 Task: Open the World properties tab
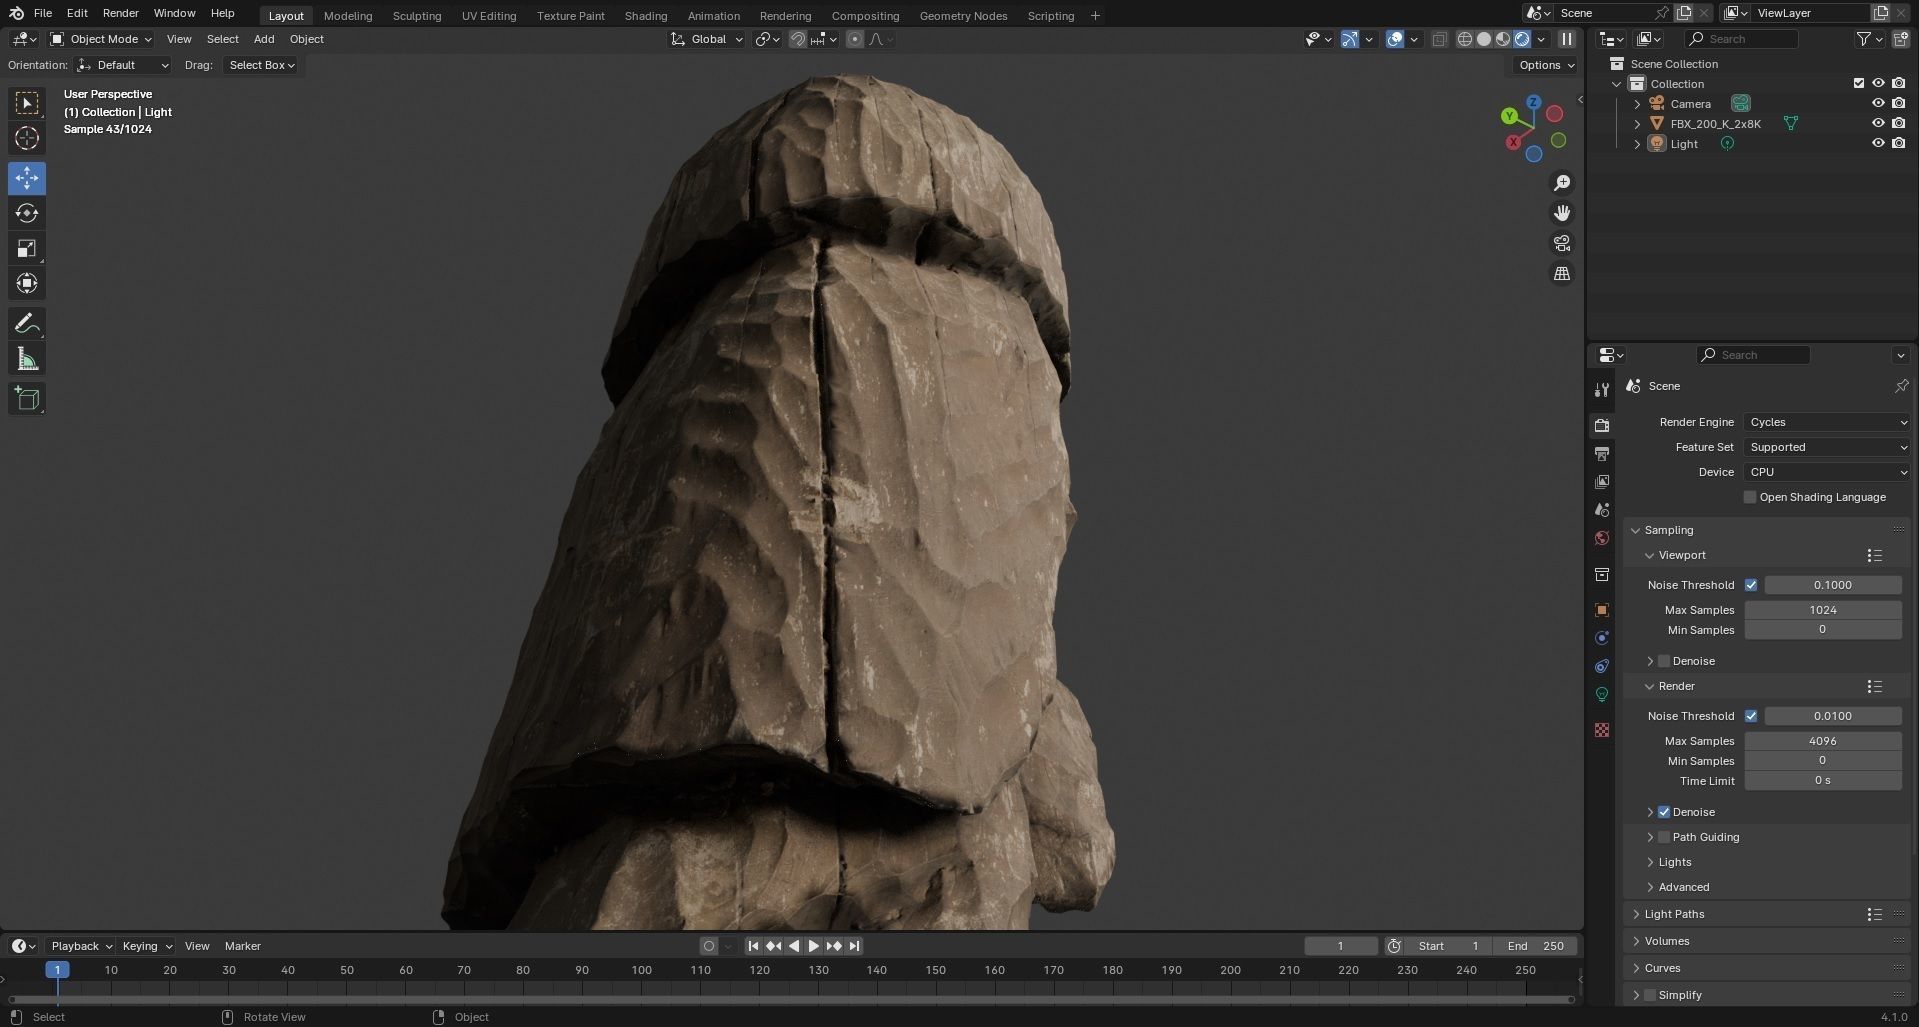click(x=1602, y=538)
